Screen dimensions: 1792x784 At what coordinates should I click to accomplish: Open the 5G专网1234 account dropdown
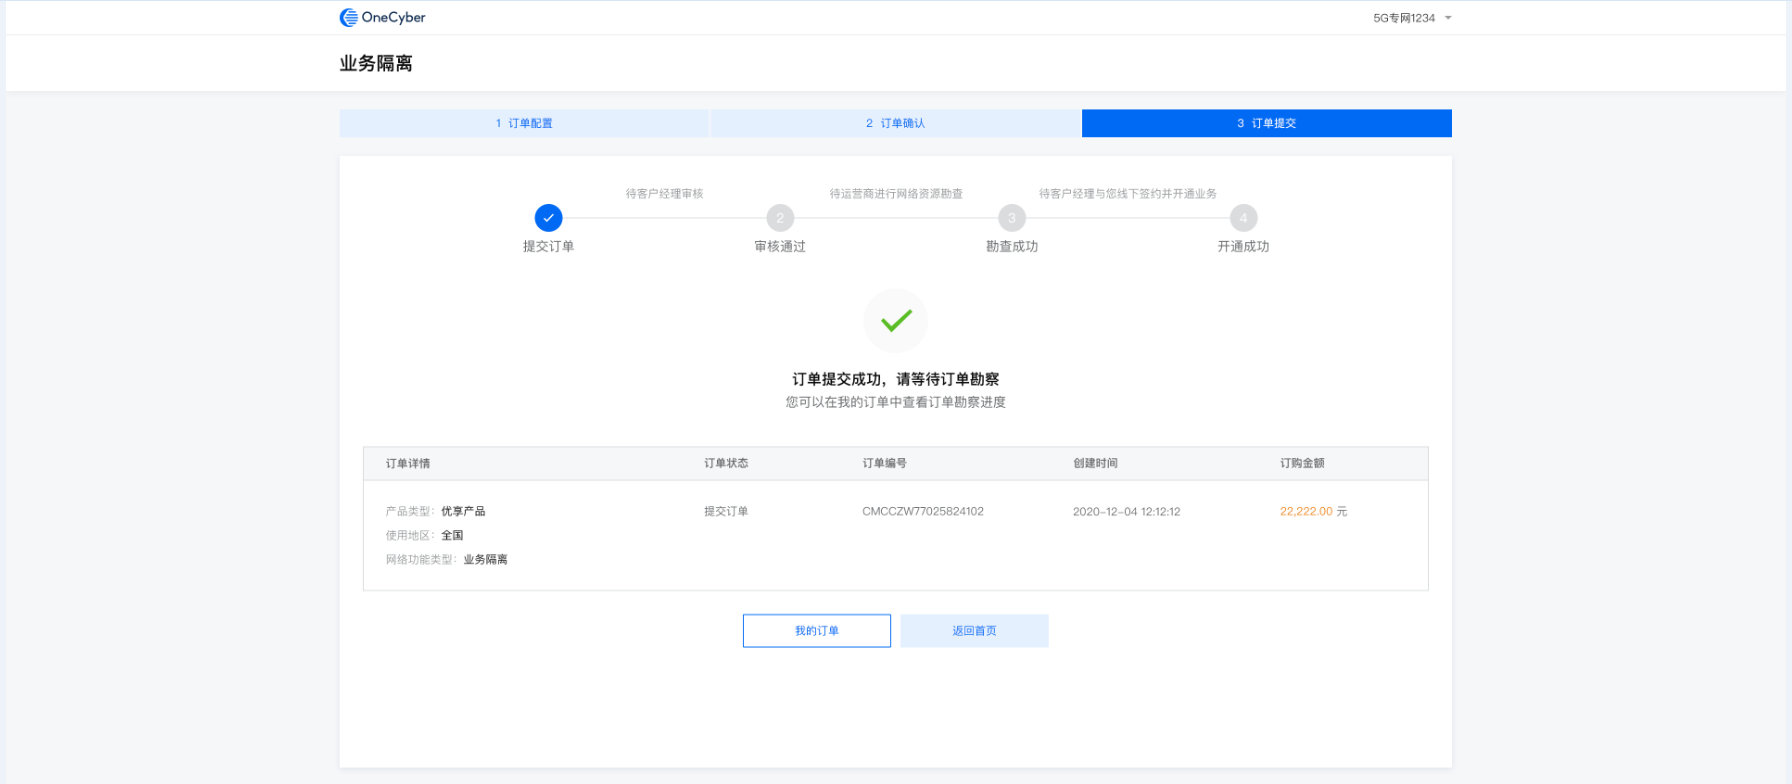pos(1411,18)
